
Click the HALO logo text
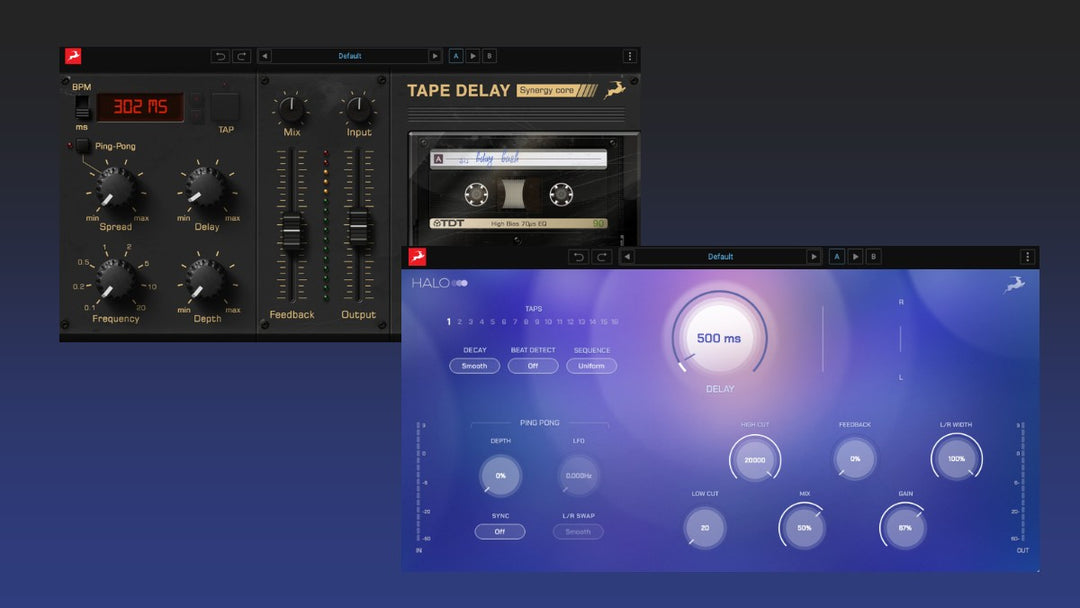[x=439, y=283]
